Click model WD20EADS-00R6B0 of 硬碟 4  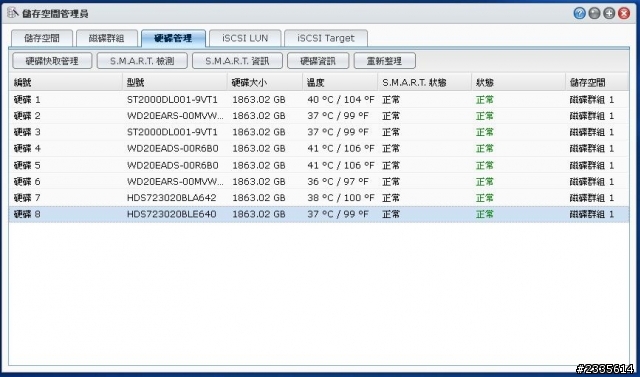[173, 149]
